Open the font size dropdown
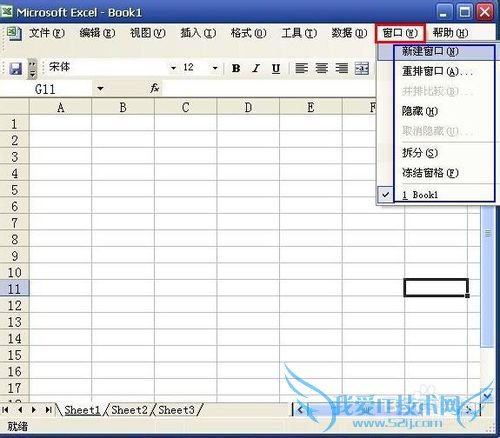The height and width of the screenshot is (438, 500). [x=215, y=68]
